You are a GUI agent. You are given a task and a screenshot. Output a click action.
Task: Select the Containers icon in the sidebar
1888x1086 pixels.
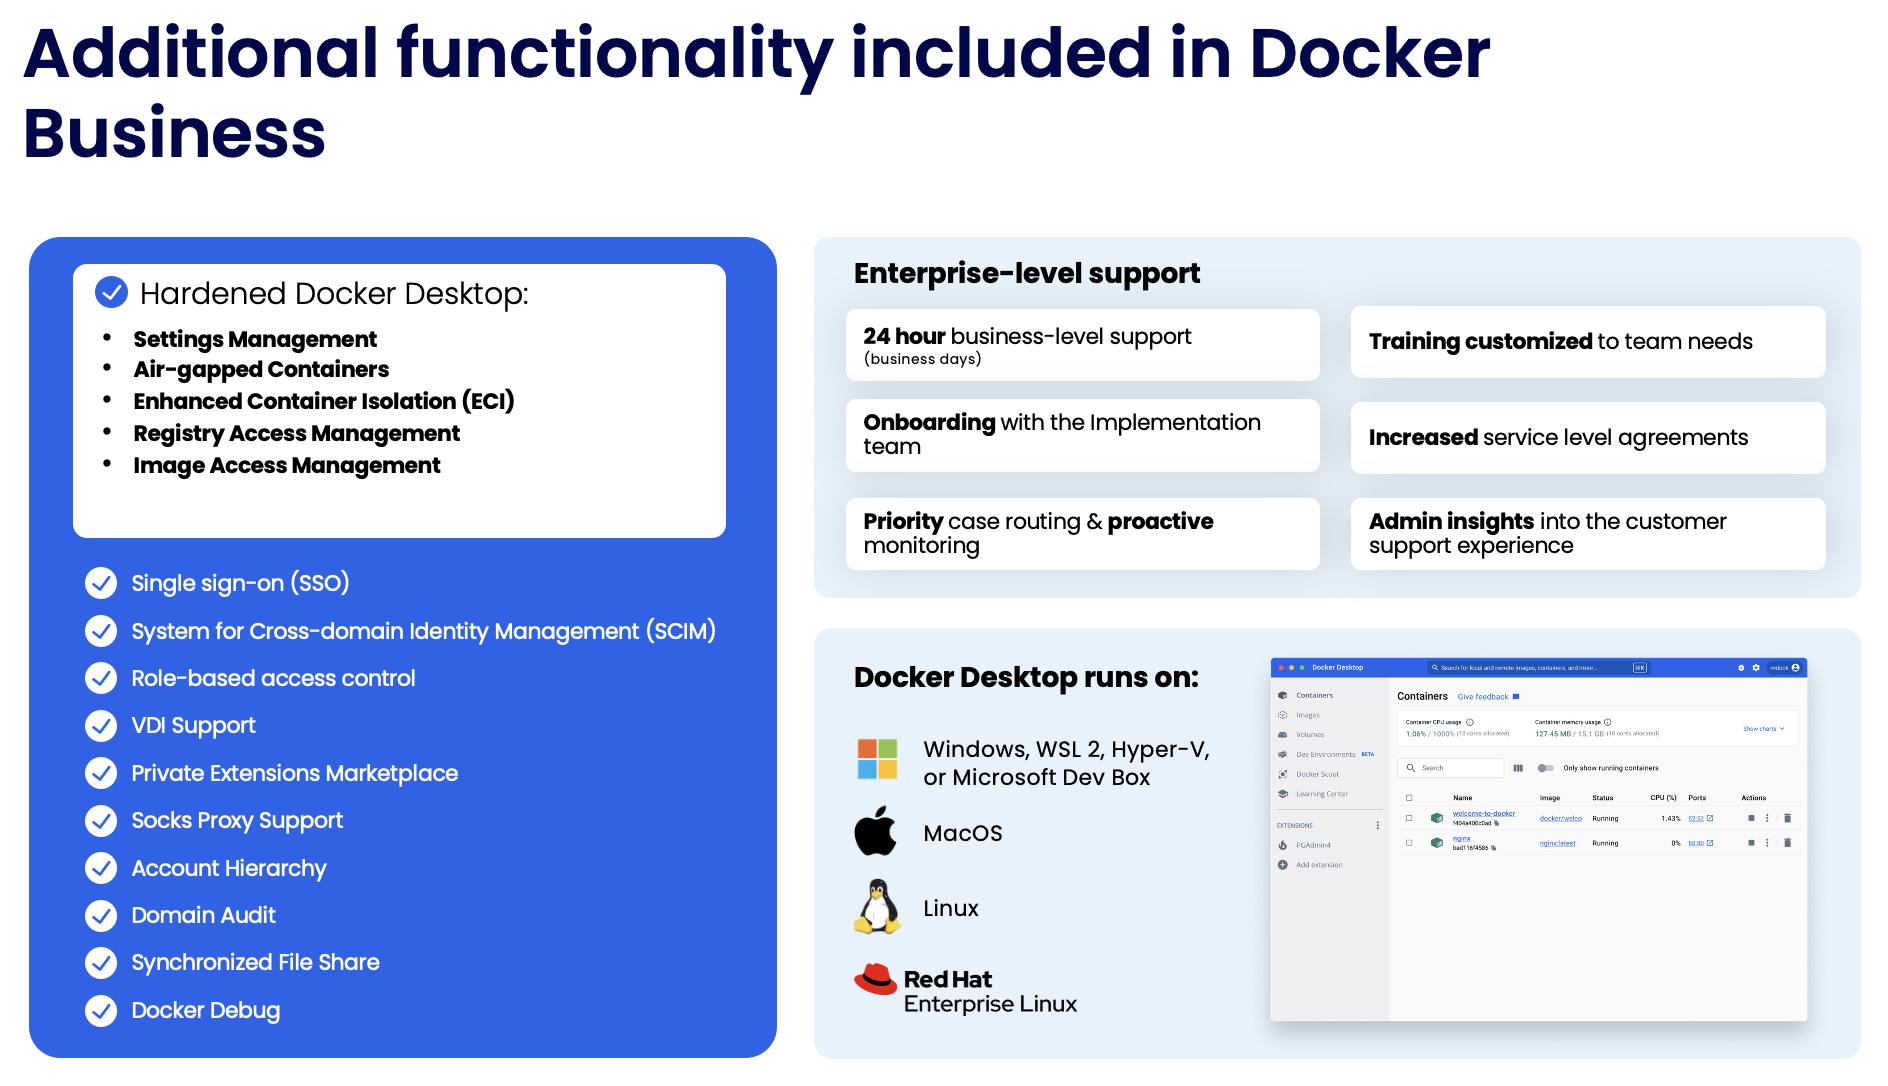coord(1282,695)
